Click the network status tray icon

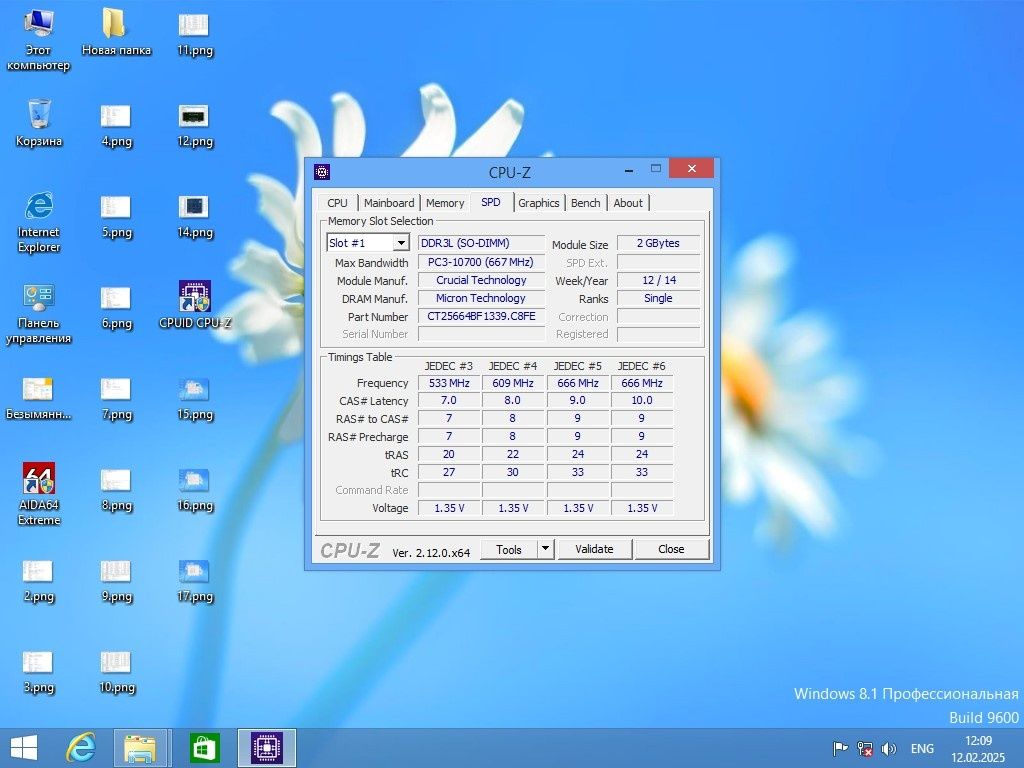[865, 748]
